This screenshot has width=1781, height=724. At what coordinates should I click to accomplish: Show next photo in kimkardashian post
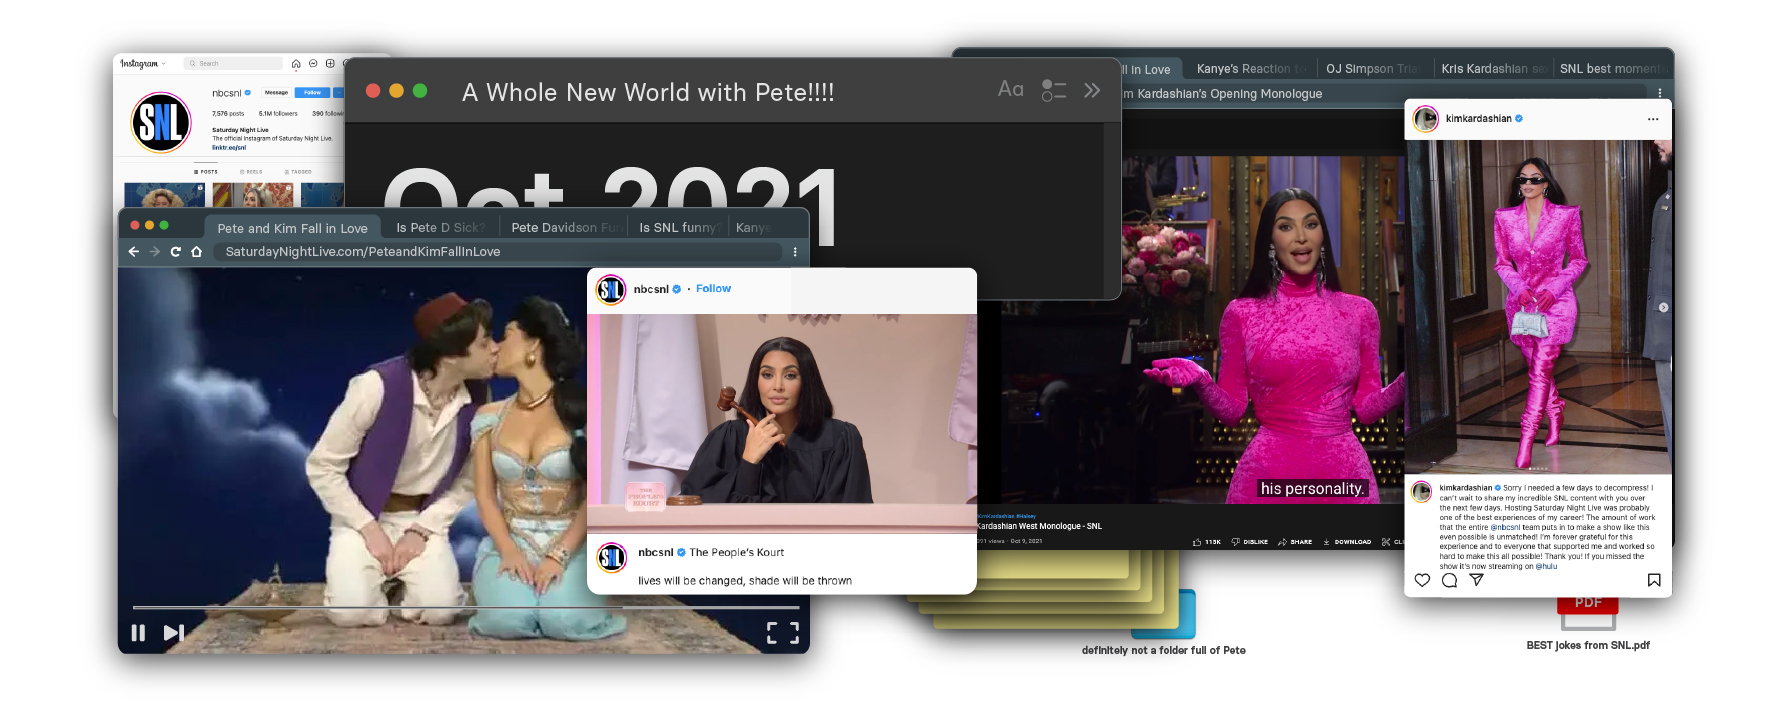(x=1663, y=307)
